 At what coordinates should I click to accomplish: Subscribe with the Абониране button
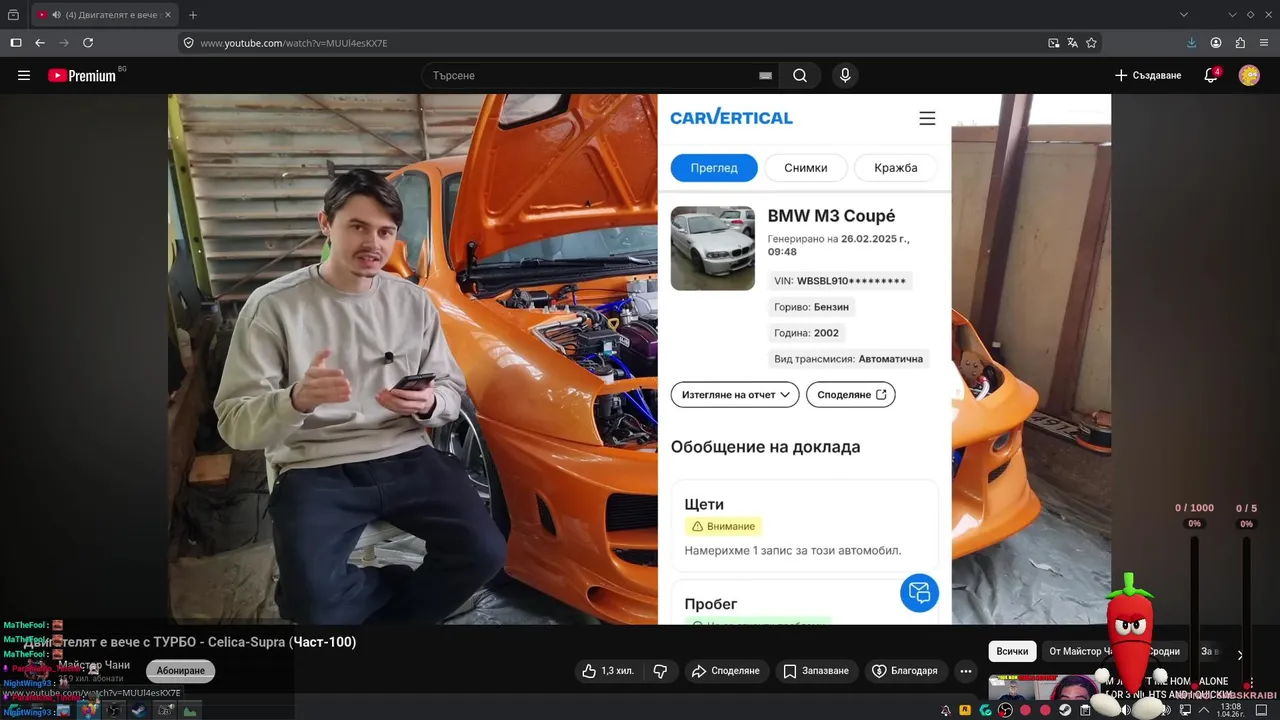coord(181,670)
